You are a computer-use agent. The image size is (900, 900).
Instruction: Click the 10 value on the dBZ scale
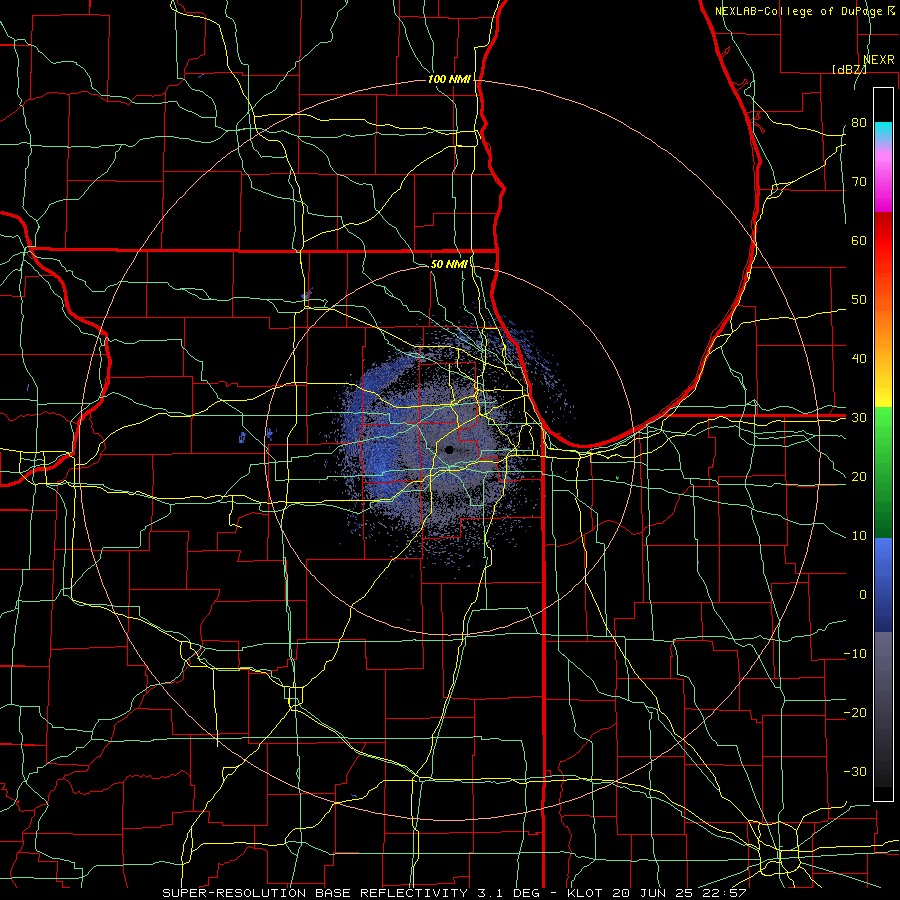[859, 536]
